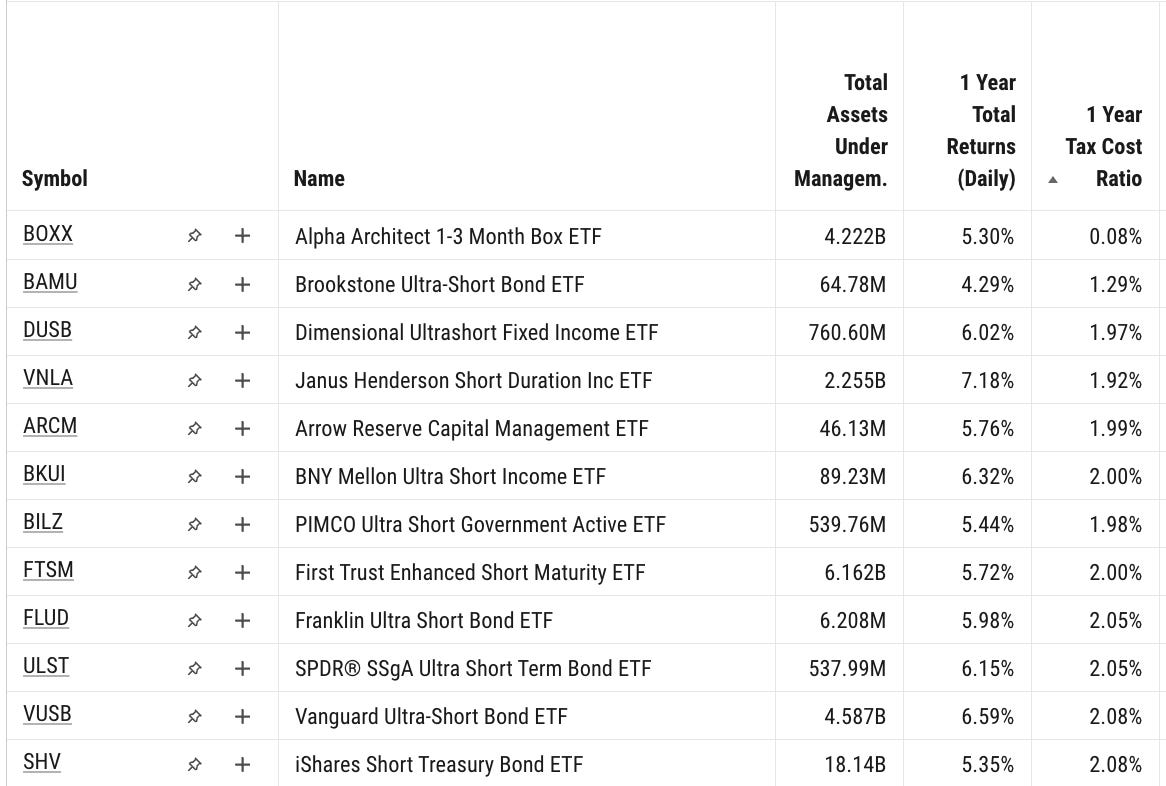Click the plus icon next to VNLA
Image resolution: width=1166 pixels, height=786 pixels.
tap(242, 380)
